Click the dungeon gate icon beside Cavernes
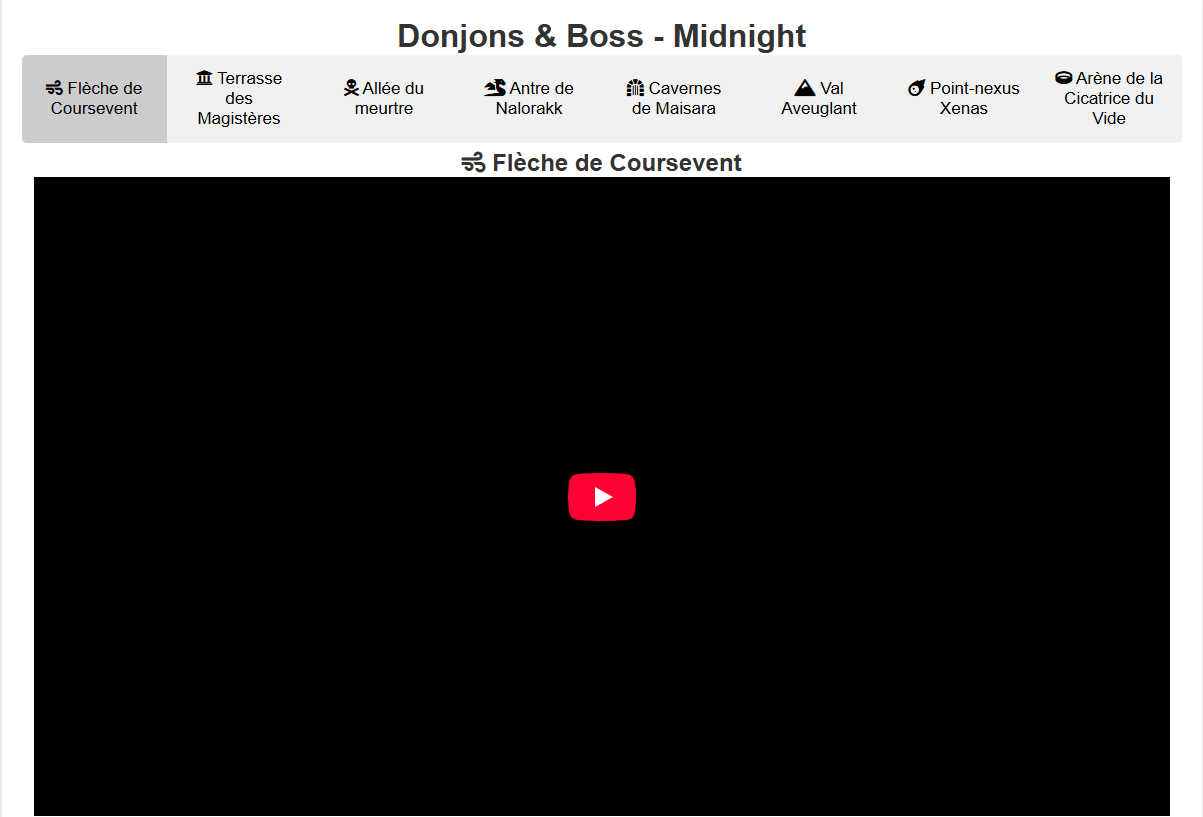Image resolution: width=1203 pixels, height=817 pixels. tap(635, 88)
